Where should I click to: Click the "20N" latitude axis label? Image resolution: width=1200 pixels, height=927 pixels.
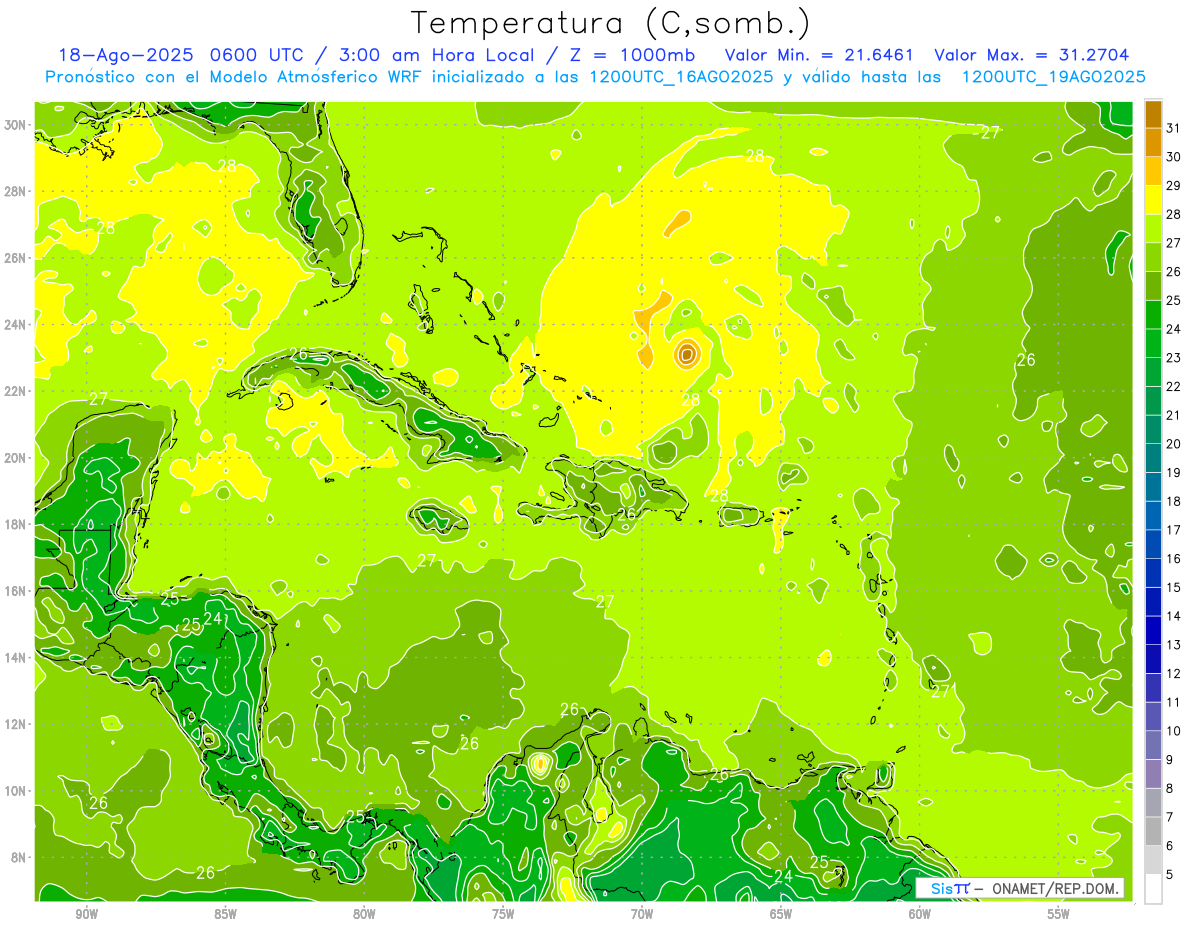[16, 458]
